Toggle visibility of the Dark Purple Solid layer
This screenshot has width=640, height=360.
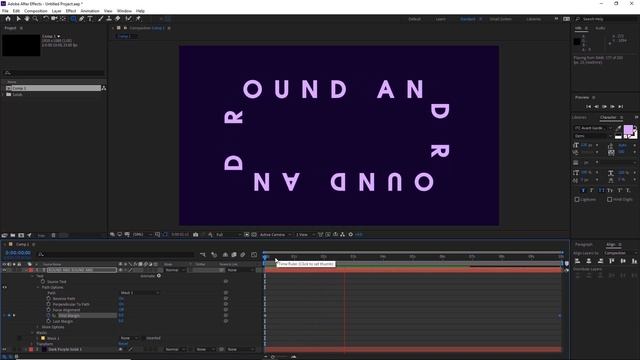4,349
